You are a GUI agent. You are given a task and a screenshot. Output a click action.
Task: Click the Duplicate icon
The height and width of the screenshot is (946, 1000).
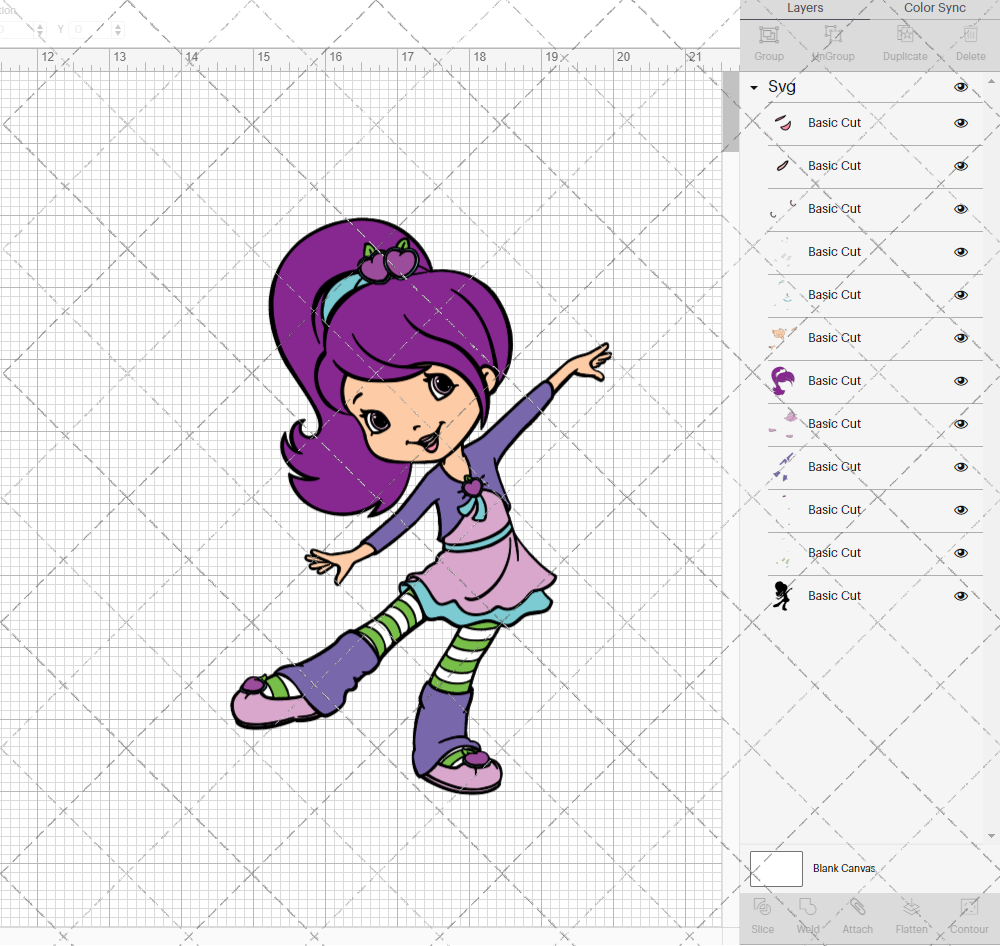(905, 42)
